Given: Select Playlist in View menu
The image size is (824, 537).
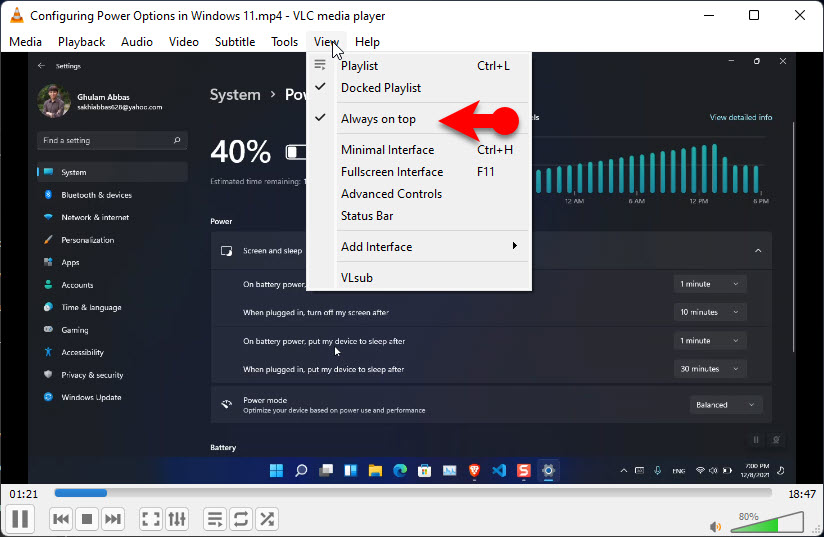Looking at the screenshot, I should pos(419,66).
